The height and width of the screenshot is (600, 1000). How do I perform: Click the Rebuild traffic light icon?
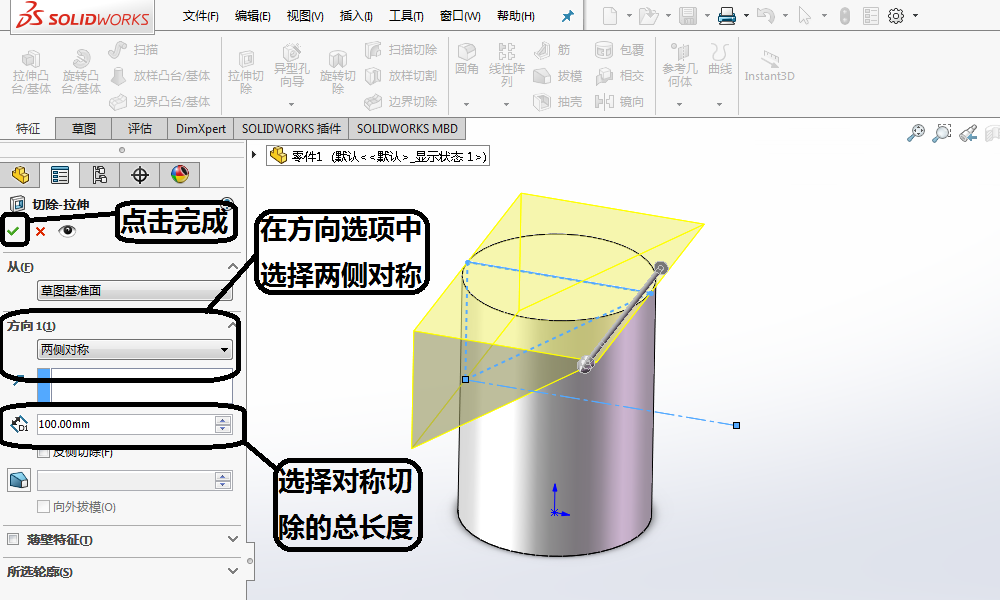pos(844,16)
